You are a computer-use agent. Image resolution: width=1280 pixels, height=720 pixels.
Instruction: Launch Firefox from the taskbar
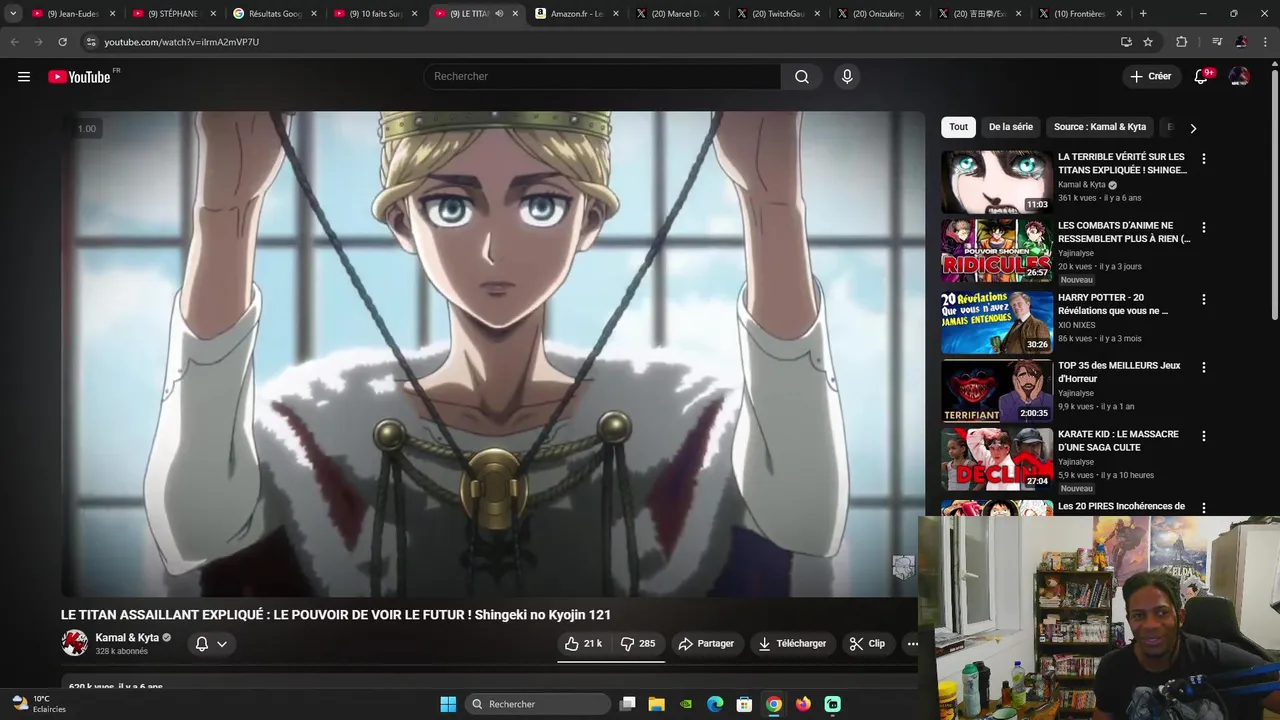tap(803, 704)
